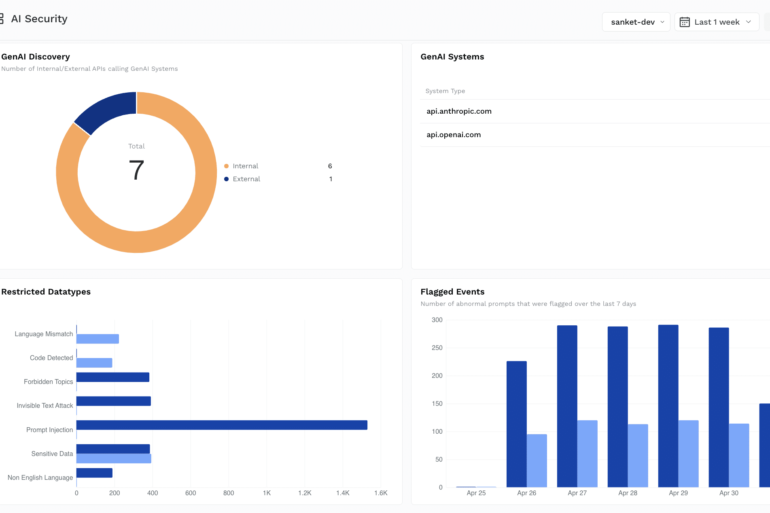Toggle the Internal series in legend
The width and height of the screenshot is (770, 513).
pyautogui.click(x=246, y=166)
